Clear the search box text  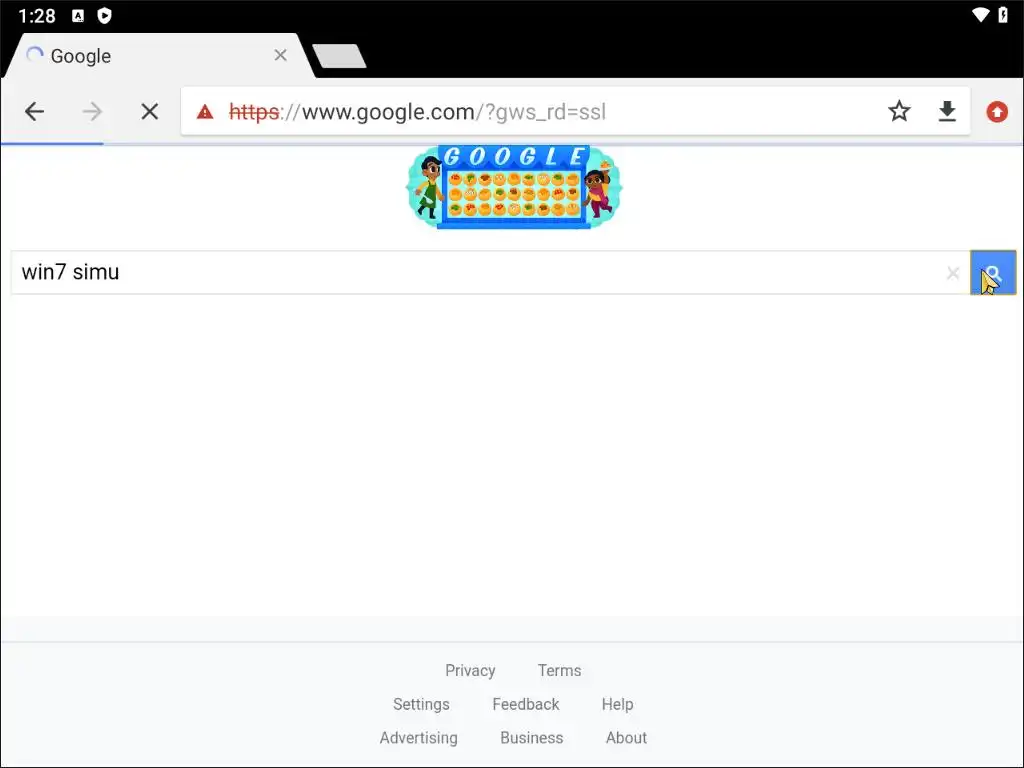[x=953, y=273]
